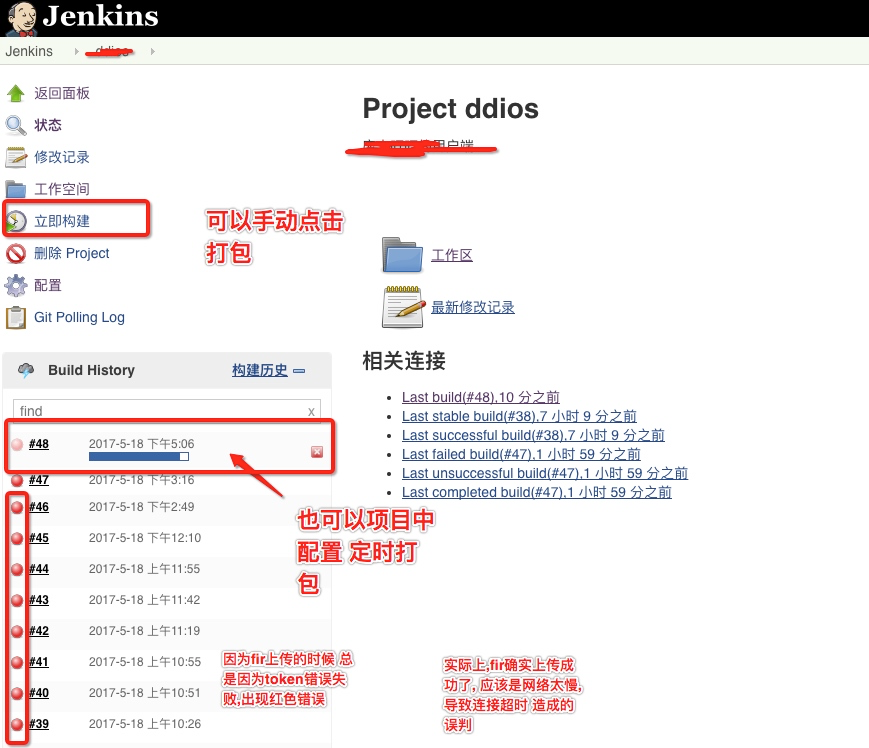Click the red status ball of build #44
Viewport: 869px width, 748px height.
[x=17, y=569]
